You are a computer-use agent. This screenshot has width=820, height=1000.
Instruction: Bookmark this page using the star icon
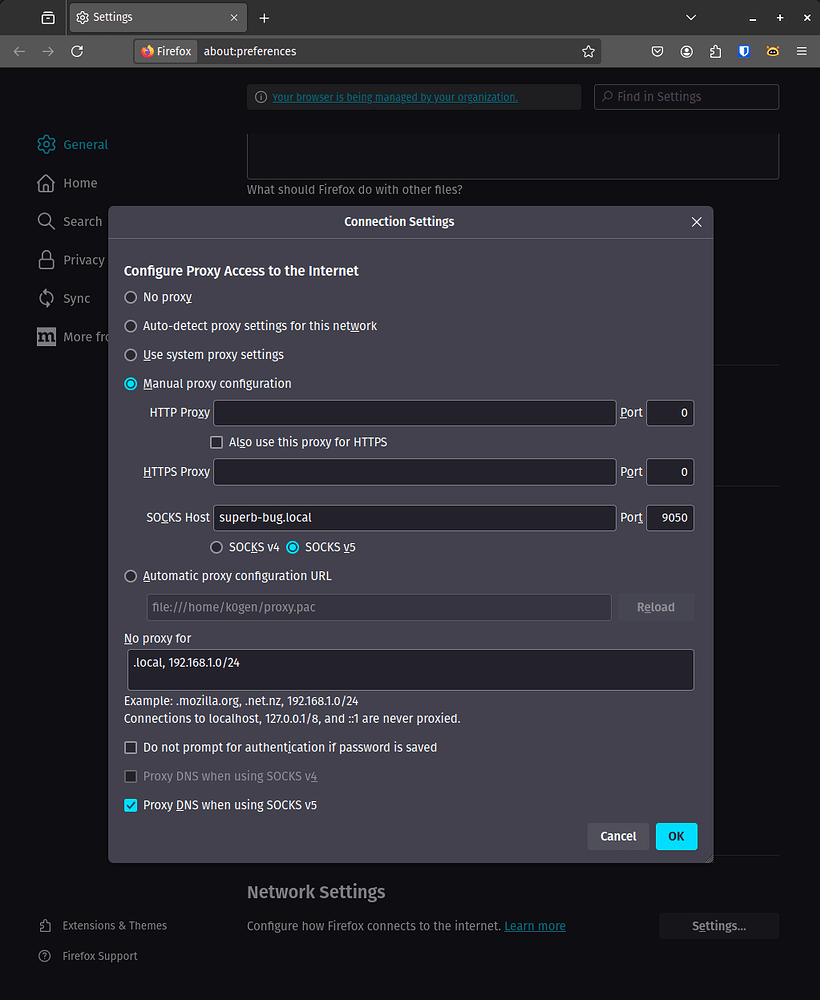[588, 51]
